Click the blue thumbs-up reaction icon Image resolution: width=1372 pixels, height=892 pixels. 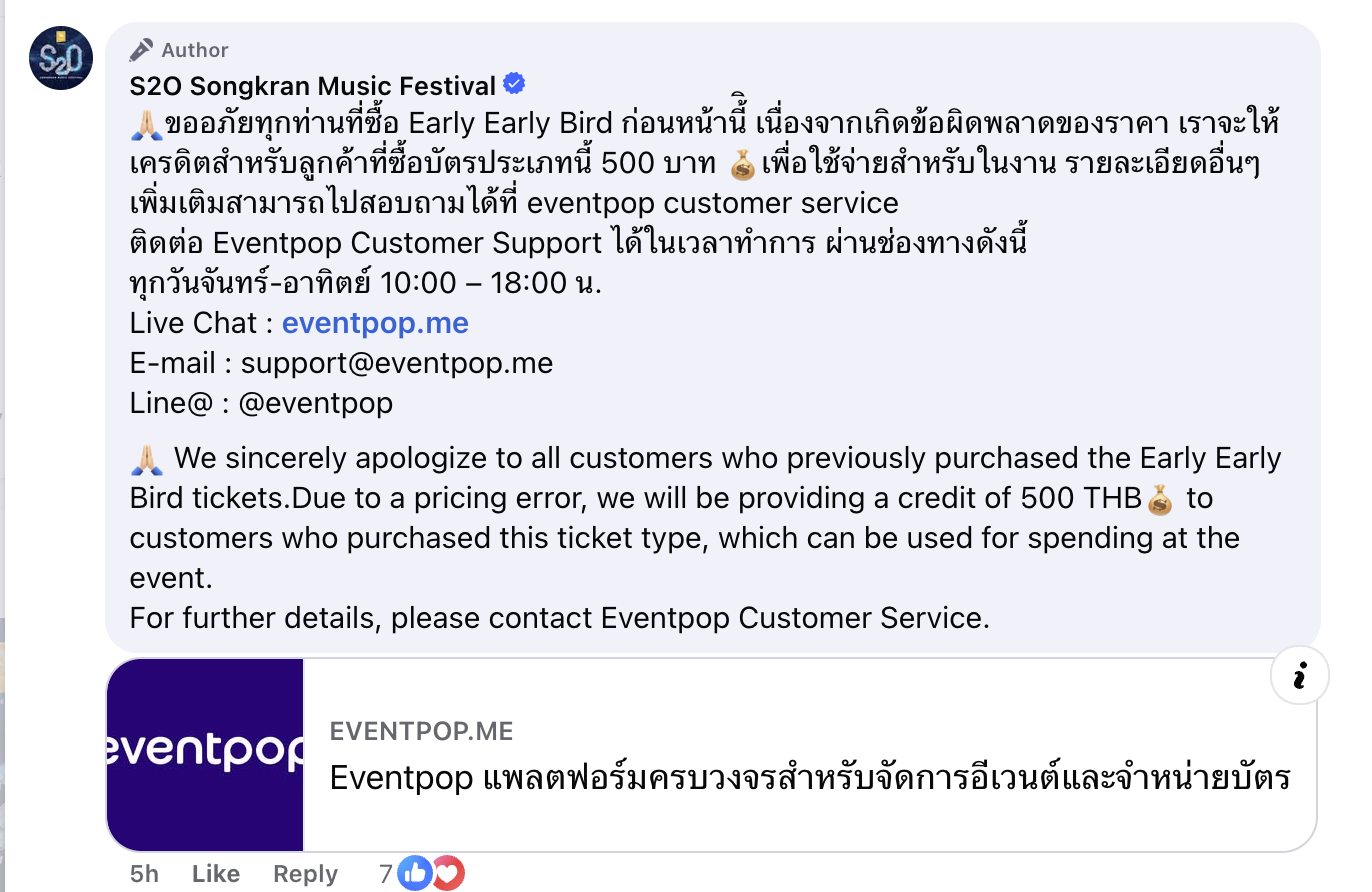click(x=414, y=873)
